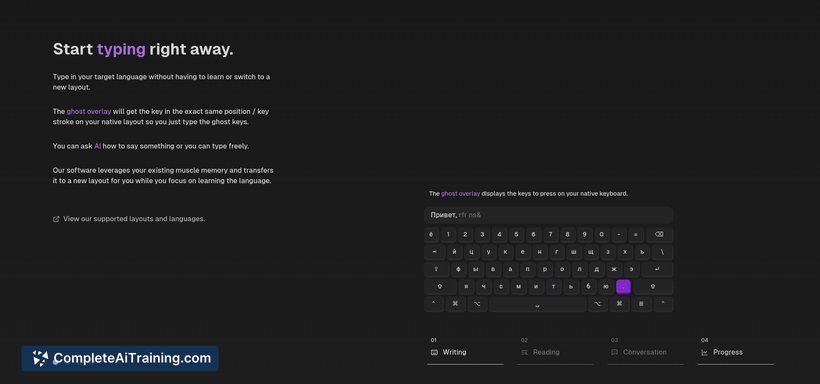This screenshot has width=820, height=384.
Task: Click the minus (-) key
Action: point(619,235)
